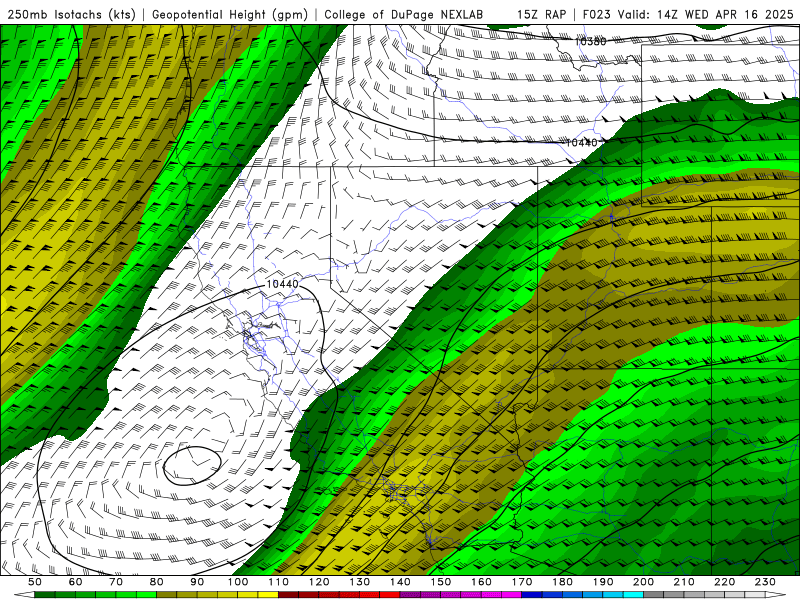The image size is (800, 600).
Task: Click the small closed height contour off the coast
Action: (x=192, y=465)
